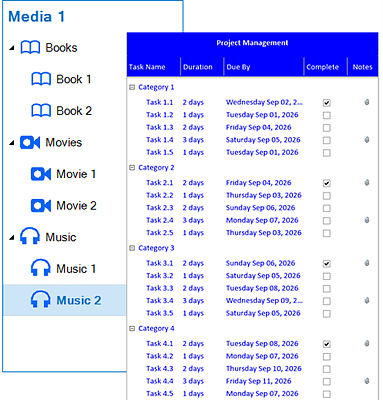This screenshot has width=383, height=400.
Task: Open the notes attachment for Task 4.4
Action: click(x=367, y=381)
